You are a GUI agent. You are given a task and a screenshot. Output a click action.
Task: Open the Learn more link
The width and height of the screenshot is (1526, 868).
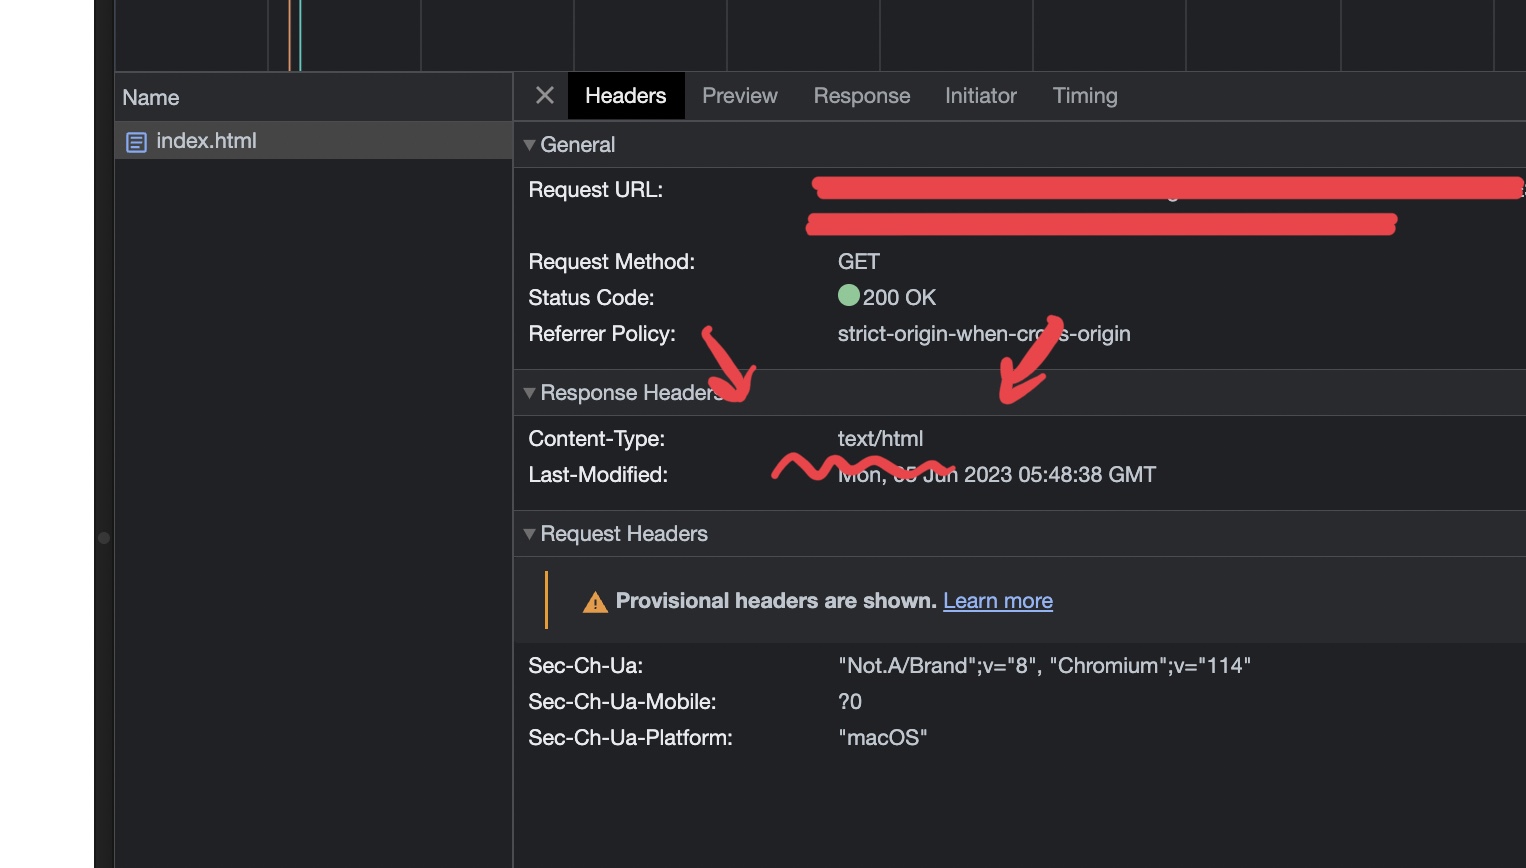(x=997, y=601)
